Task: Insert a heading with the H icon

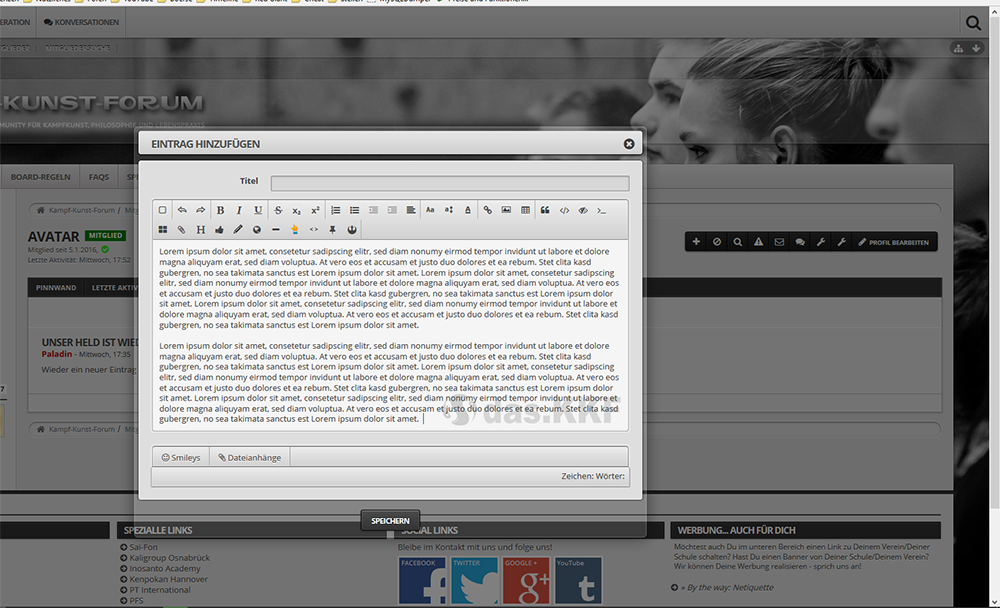Action: (x=200, y=229)
